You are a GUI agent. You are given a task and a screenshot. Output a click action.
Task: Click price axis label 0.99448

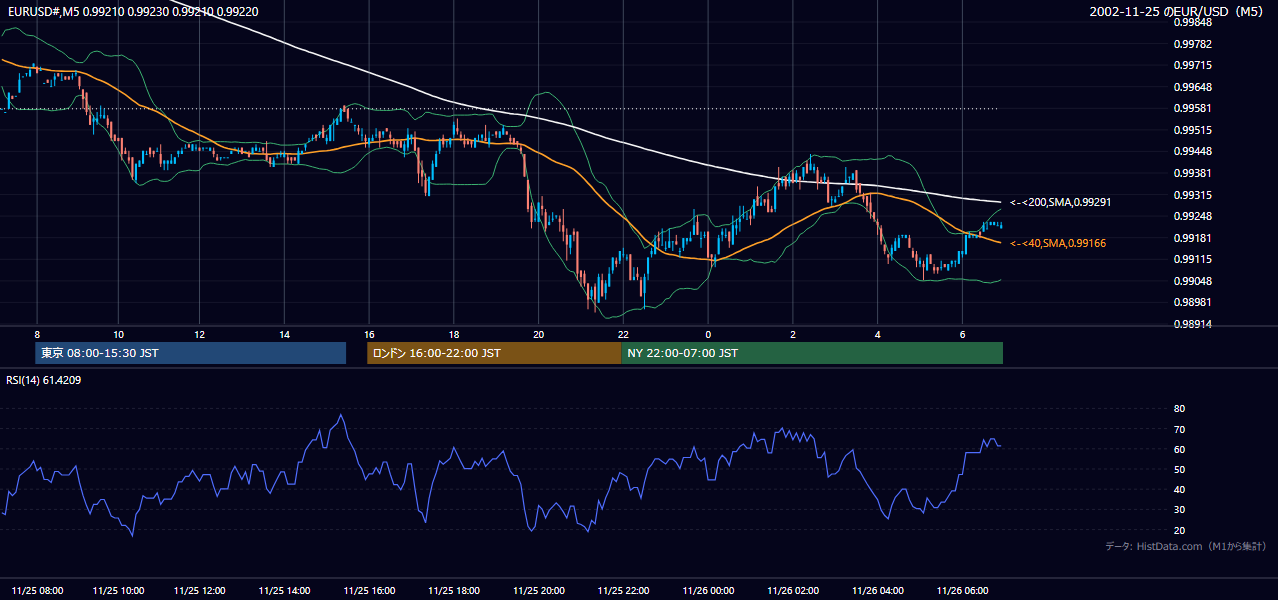(x=1193, y=152)
